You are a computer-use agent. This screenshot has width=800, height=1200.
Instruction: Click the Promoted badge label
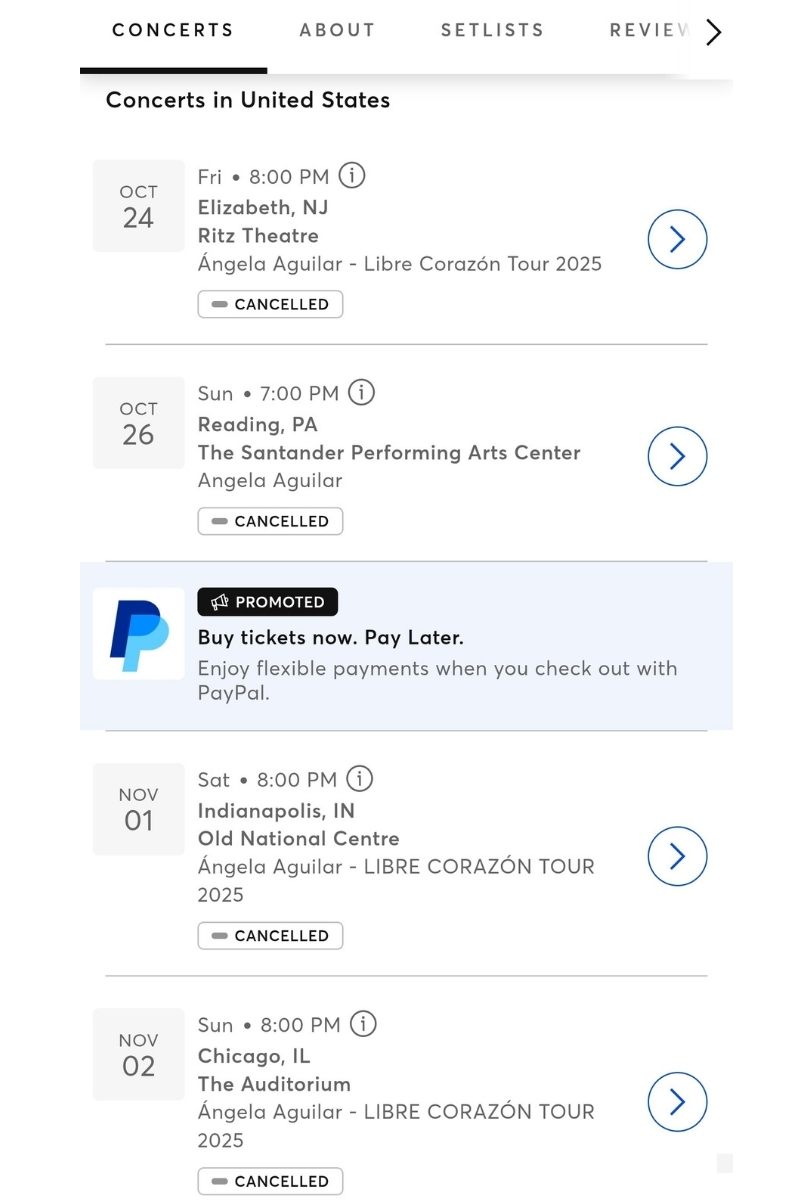click(268, 602)
